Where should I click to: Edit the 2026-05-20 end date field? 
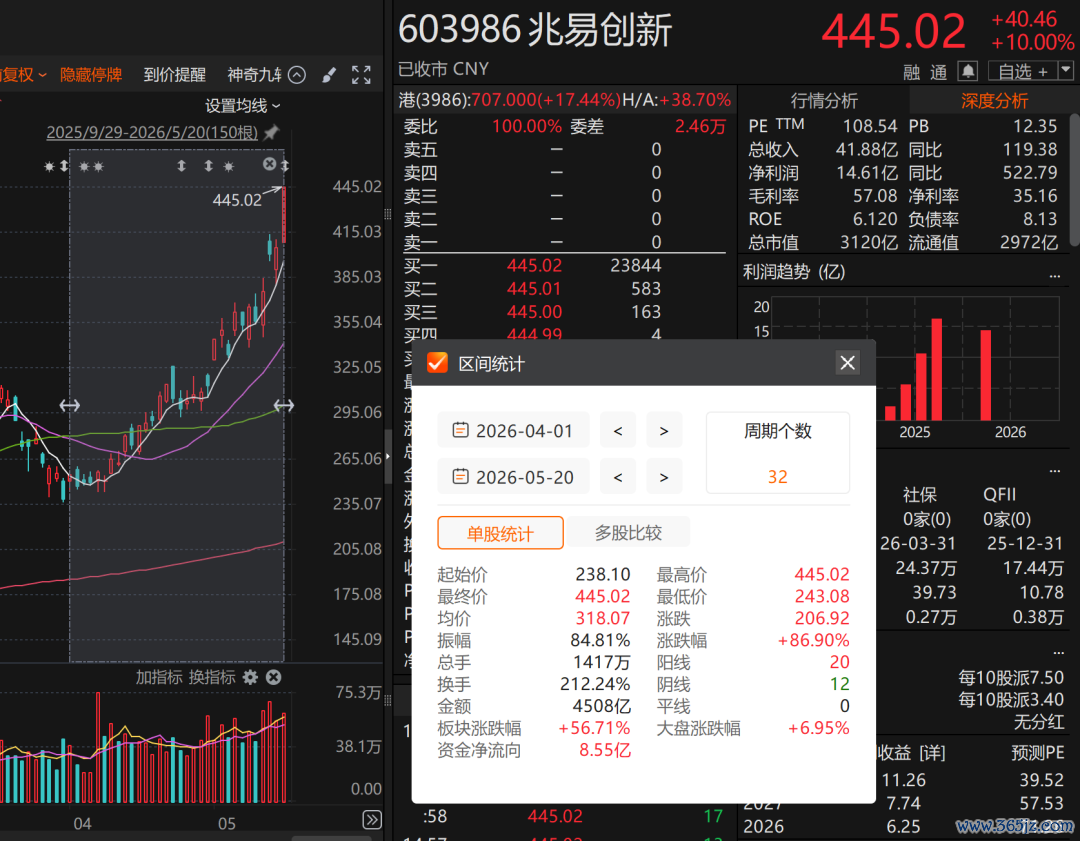pyautogui.click(x=513, y=477)
